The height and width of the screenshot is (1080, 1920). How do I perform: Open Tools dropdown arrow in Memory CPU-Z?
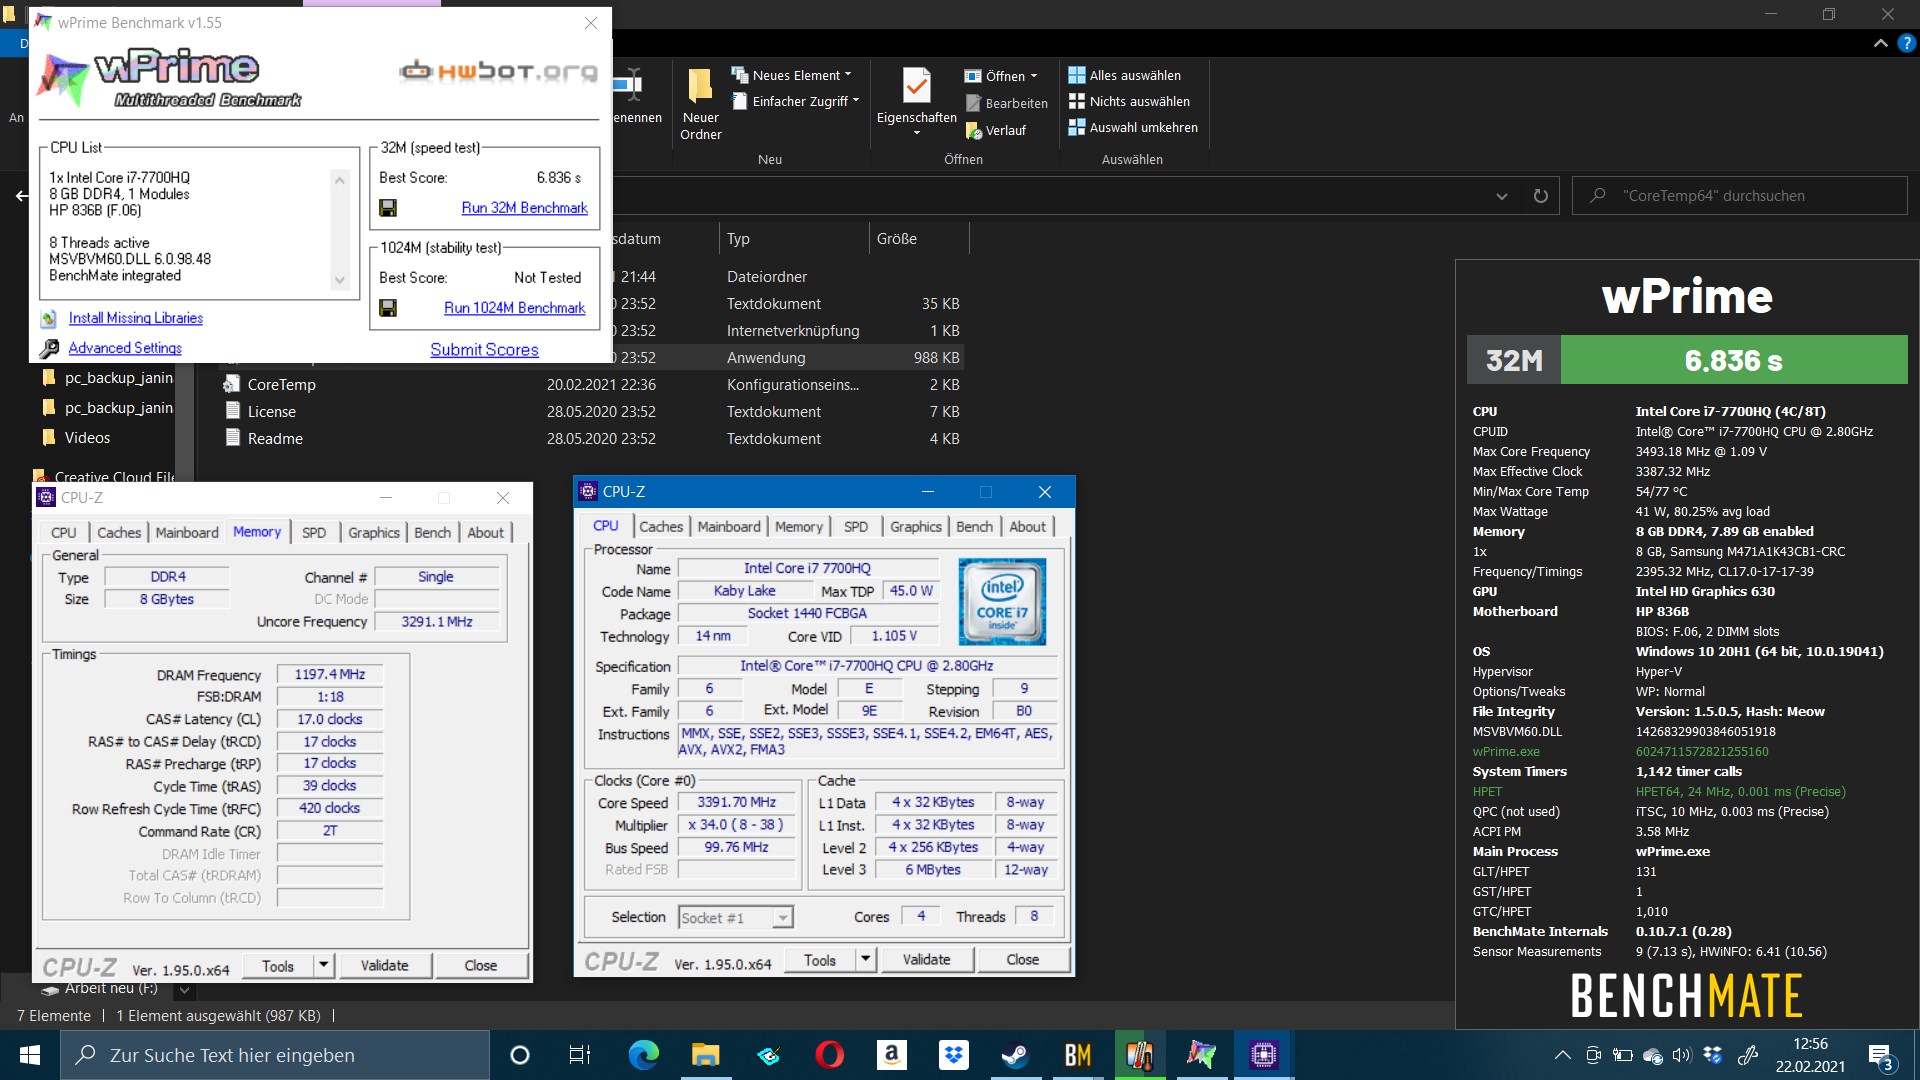click(x=323, y=965)
